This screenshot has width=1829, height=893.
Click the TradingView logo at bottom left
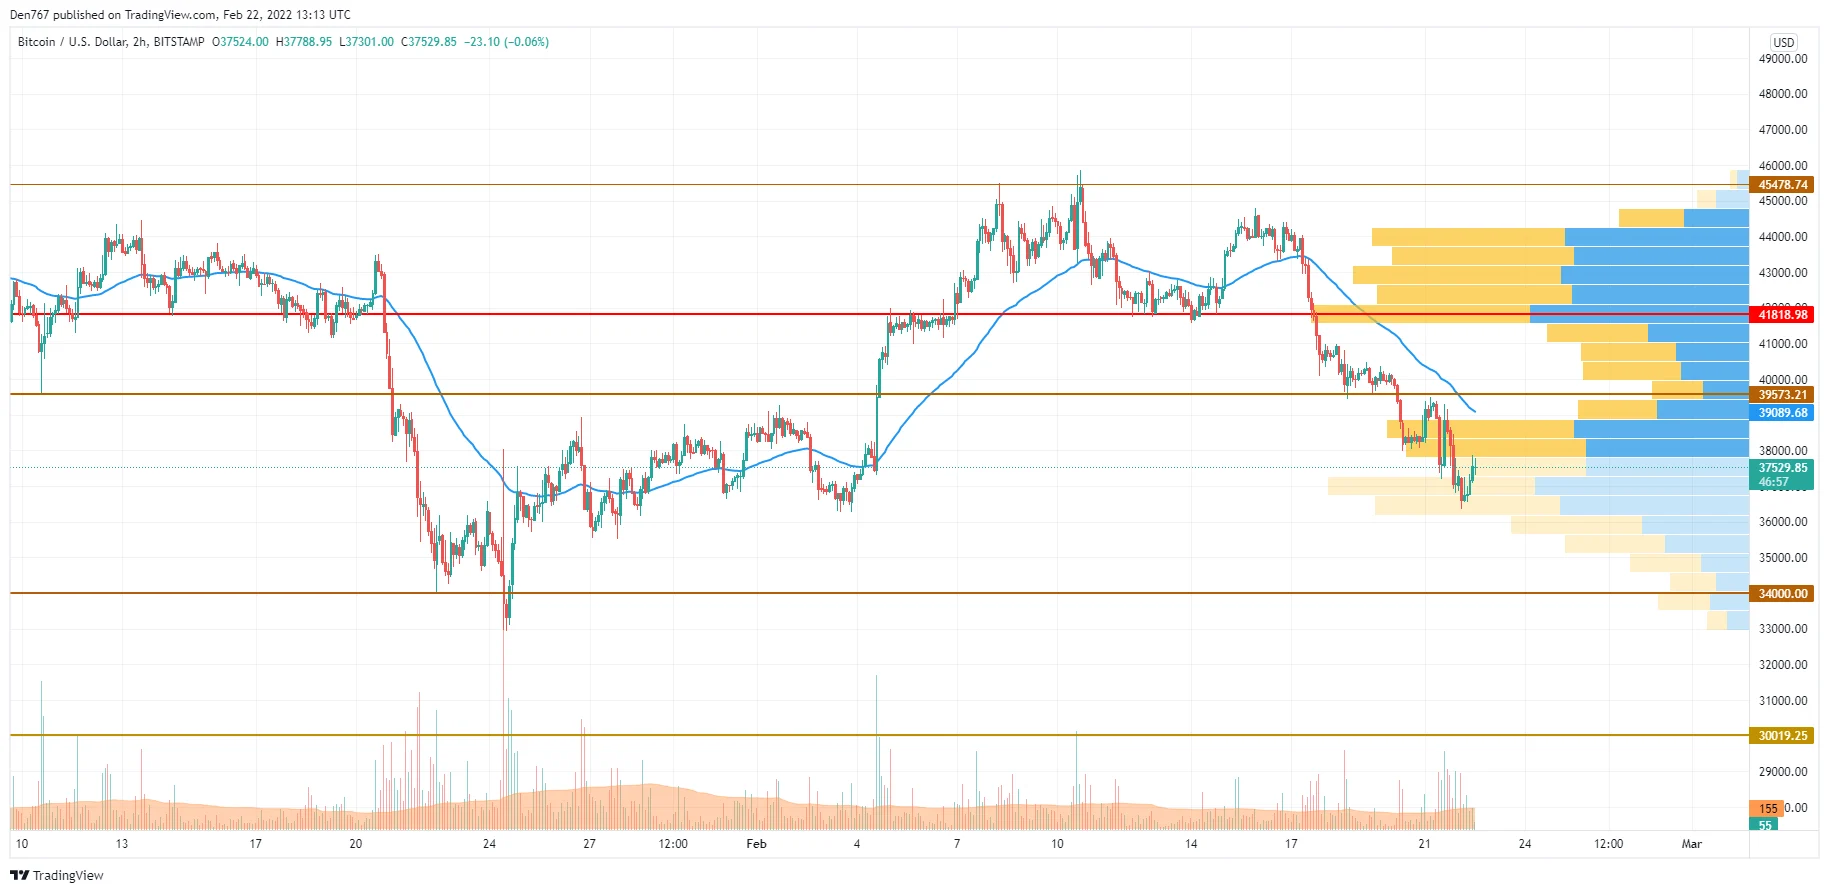coord(57,875)
